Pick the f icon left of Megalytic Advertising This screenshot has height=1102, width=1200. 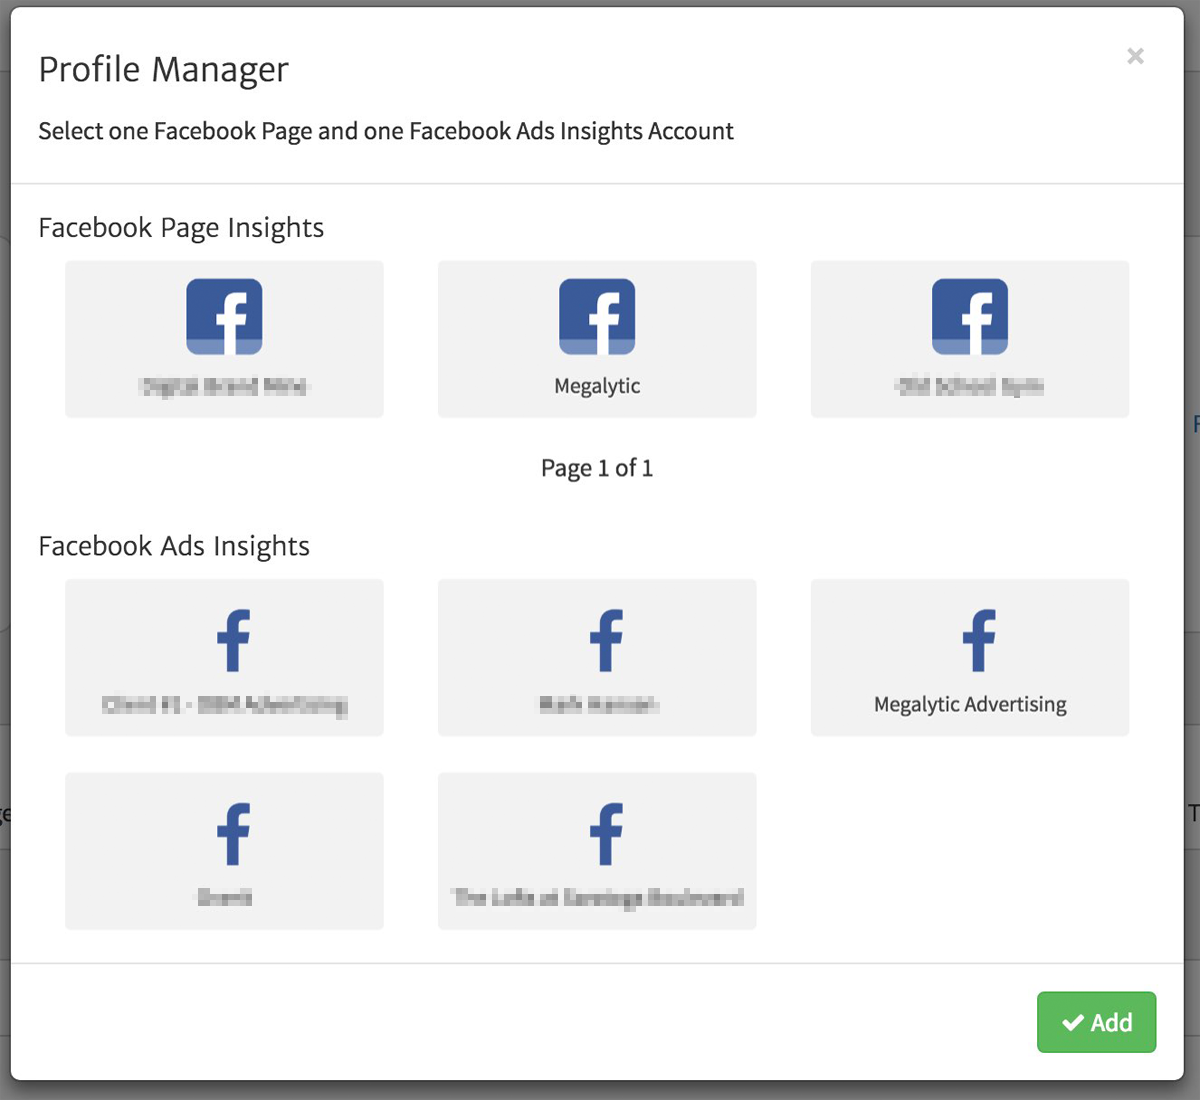606,641
